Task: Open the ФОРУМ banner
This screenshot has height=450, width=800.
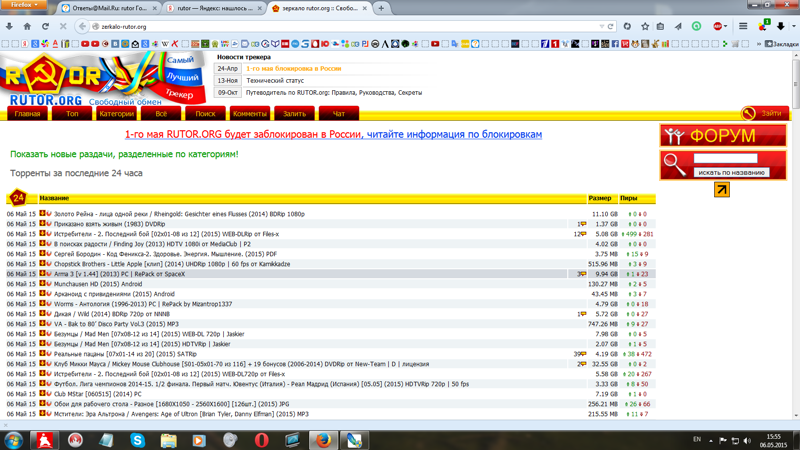Action: click(x=723, y=136)
